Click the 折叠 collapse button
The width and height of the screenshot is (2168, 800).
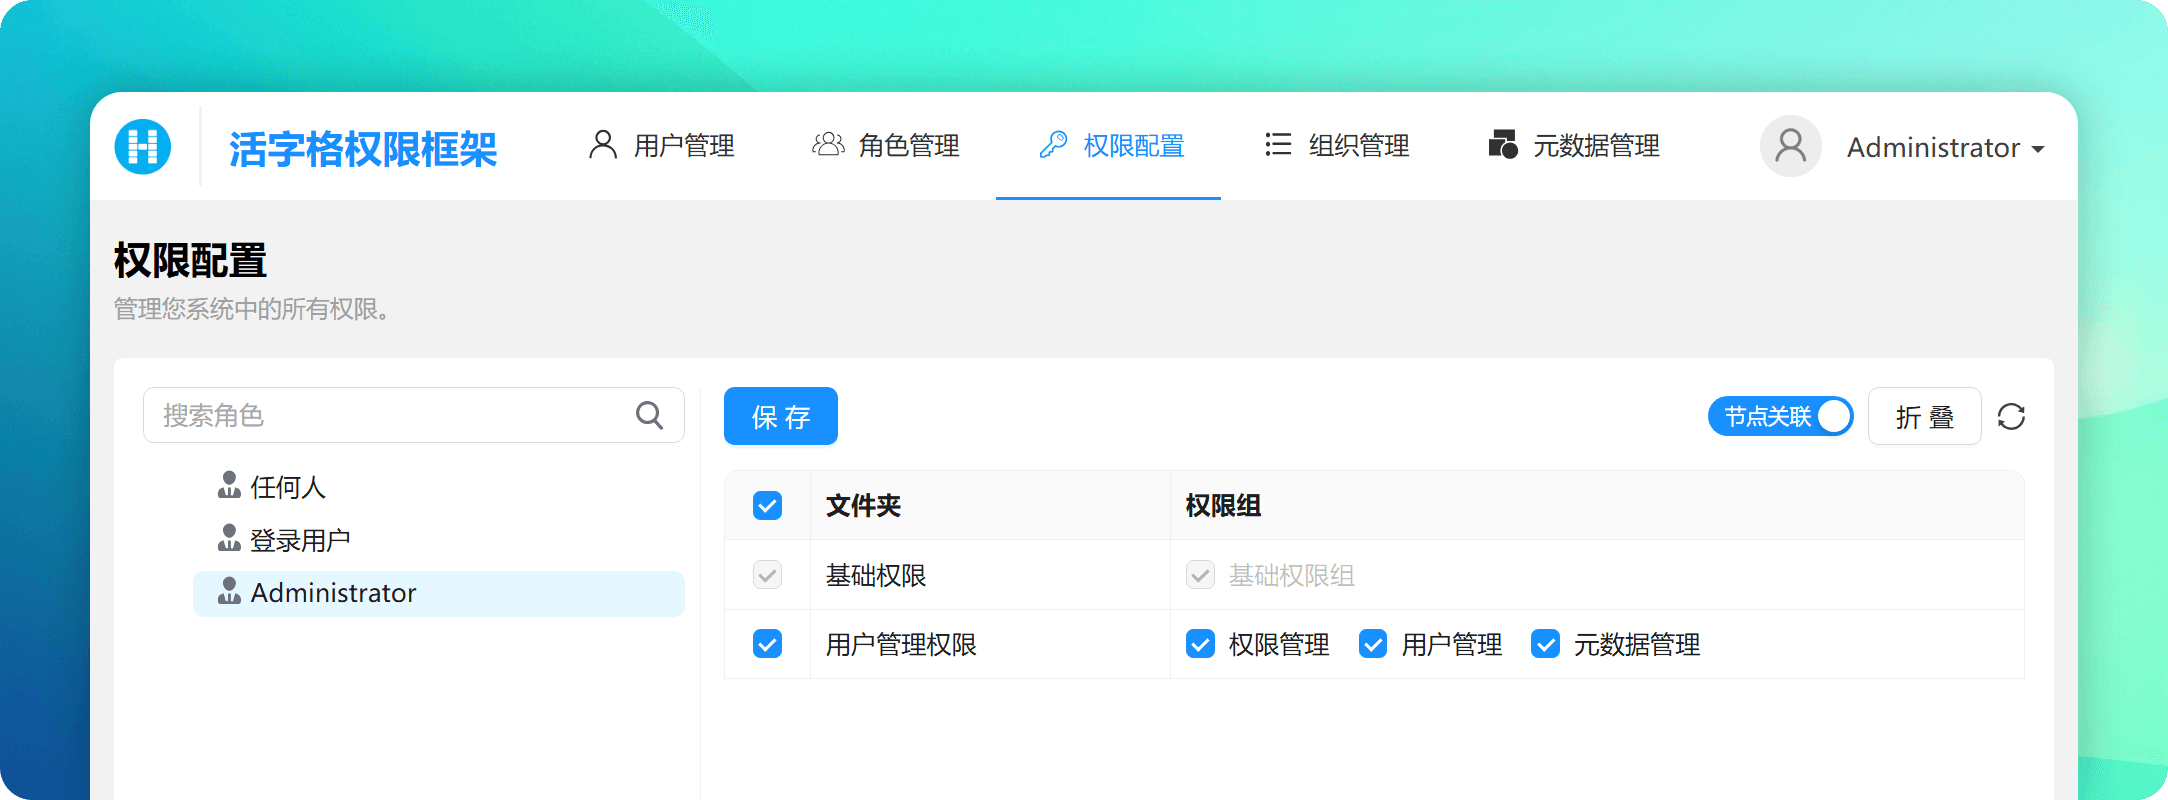click(x=1924, y=416)
